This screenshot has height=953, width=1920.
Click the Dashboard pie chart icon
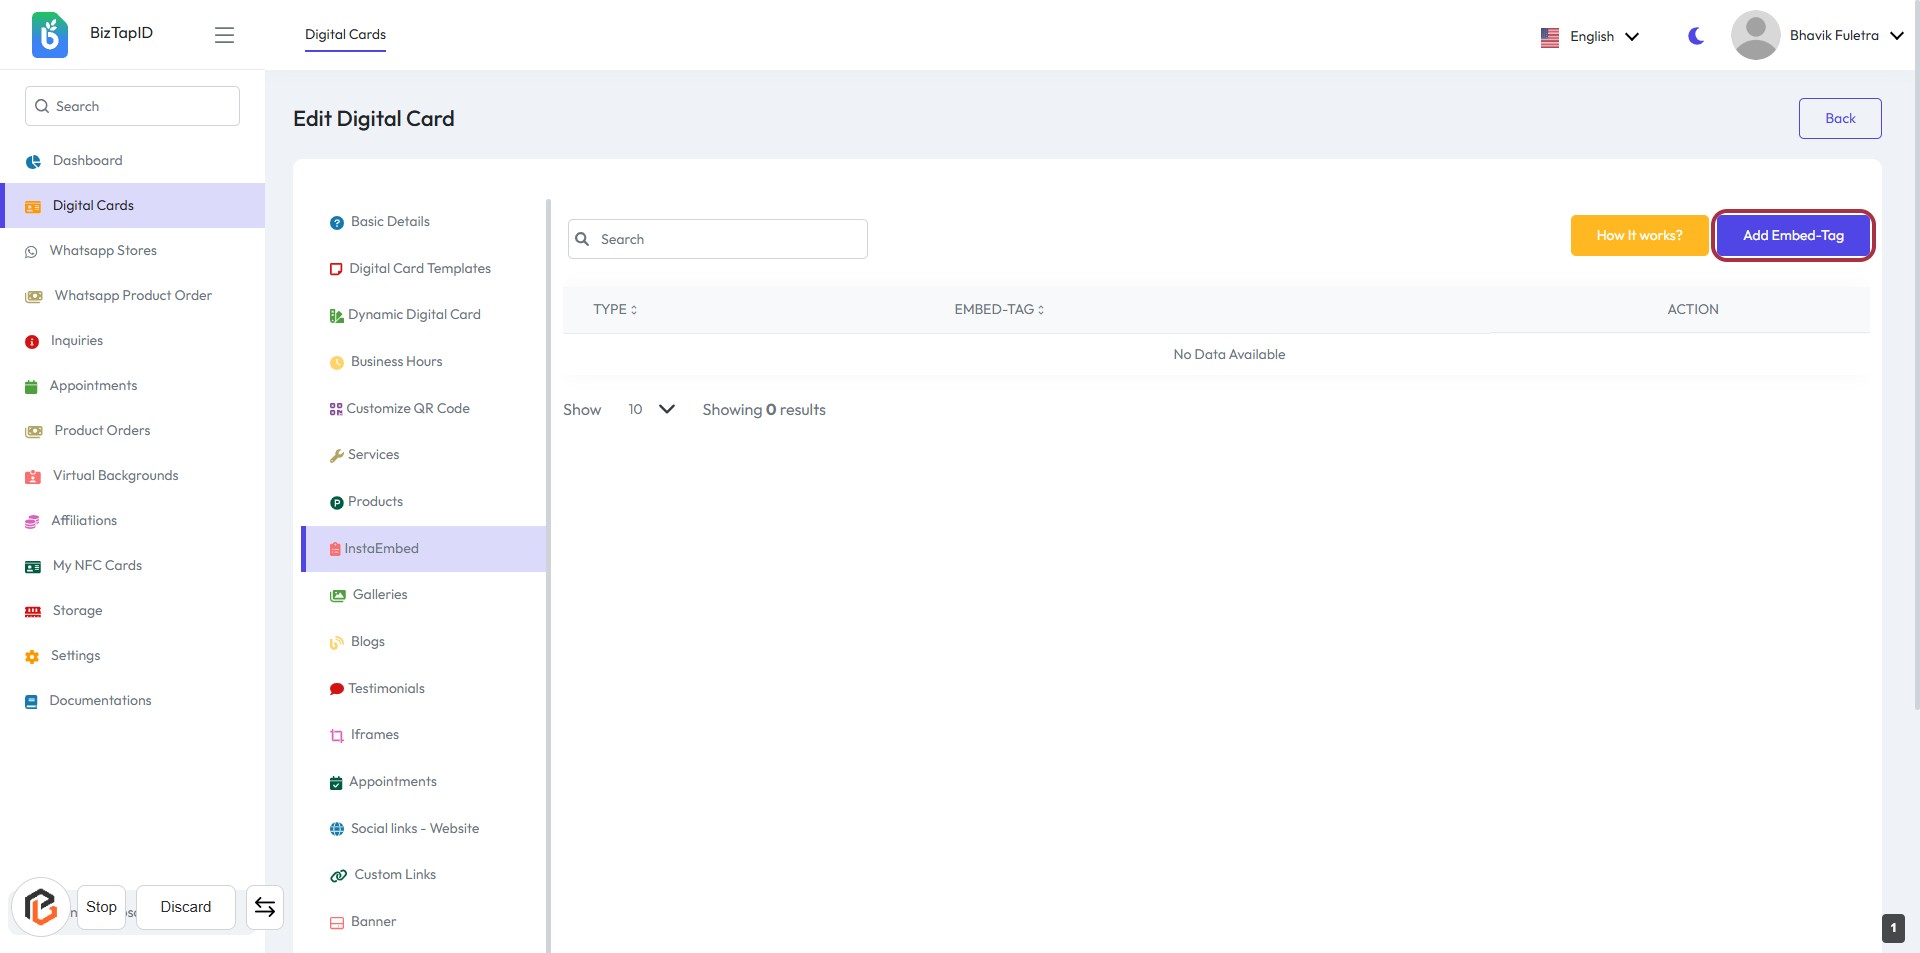pyautogui.click(x=33, y=161)
